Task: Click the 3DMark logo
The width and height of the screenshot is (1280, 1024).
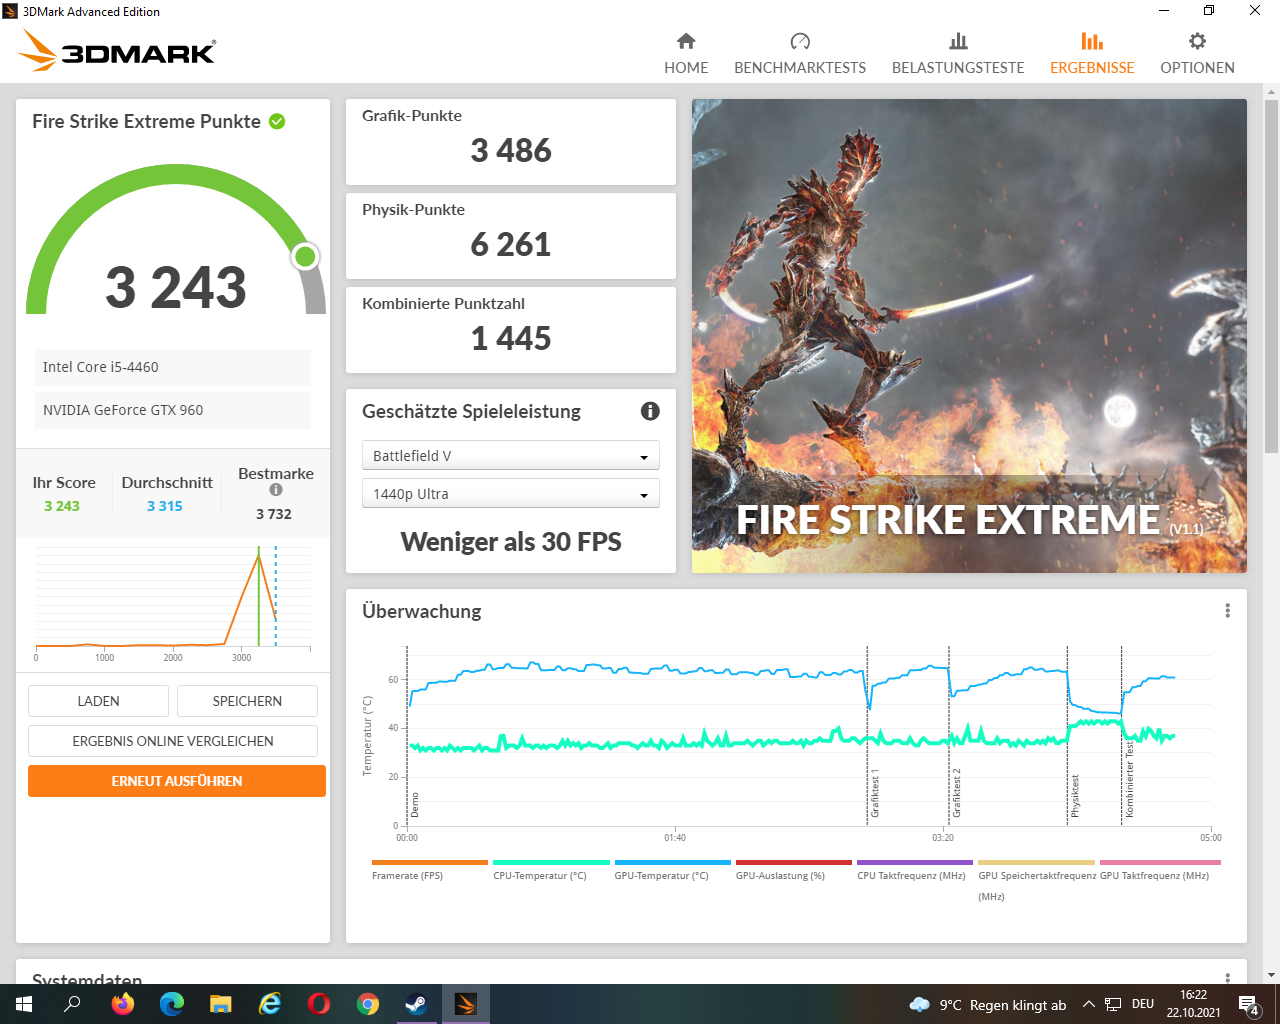Action: tap(117, 51)
